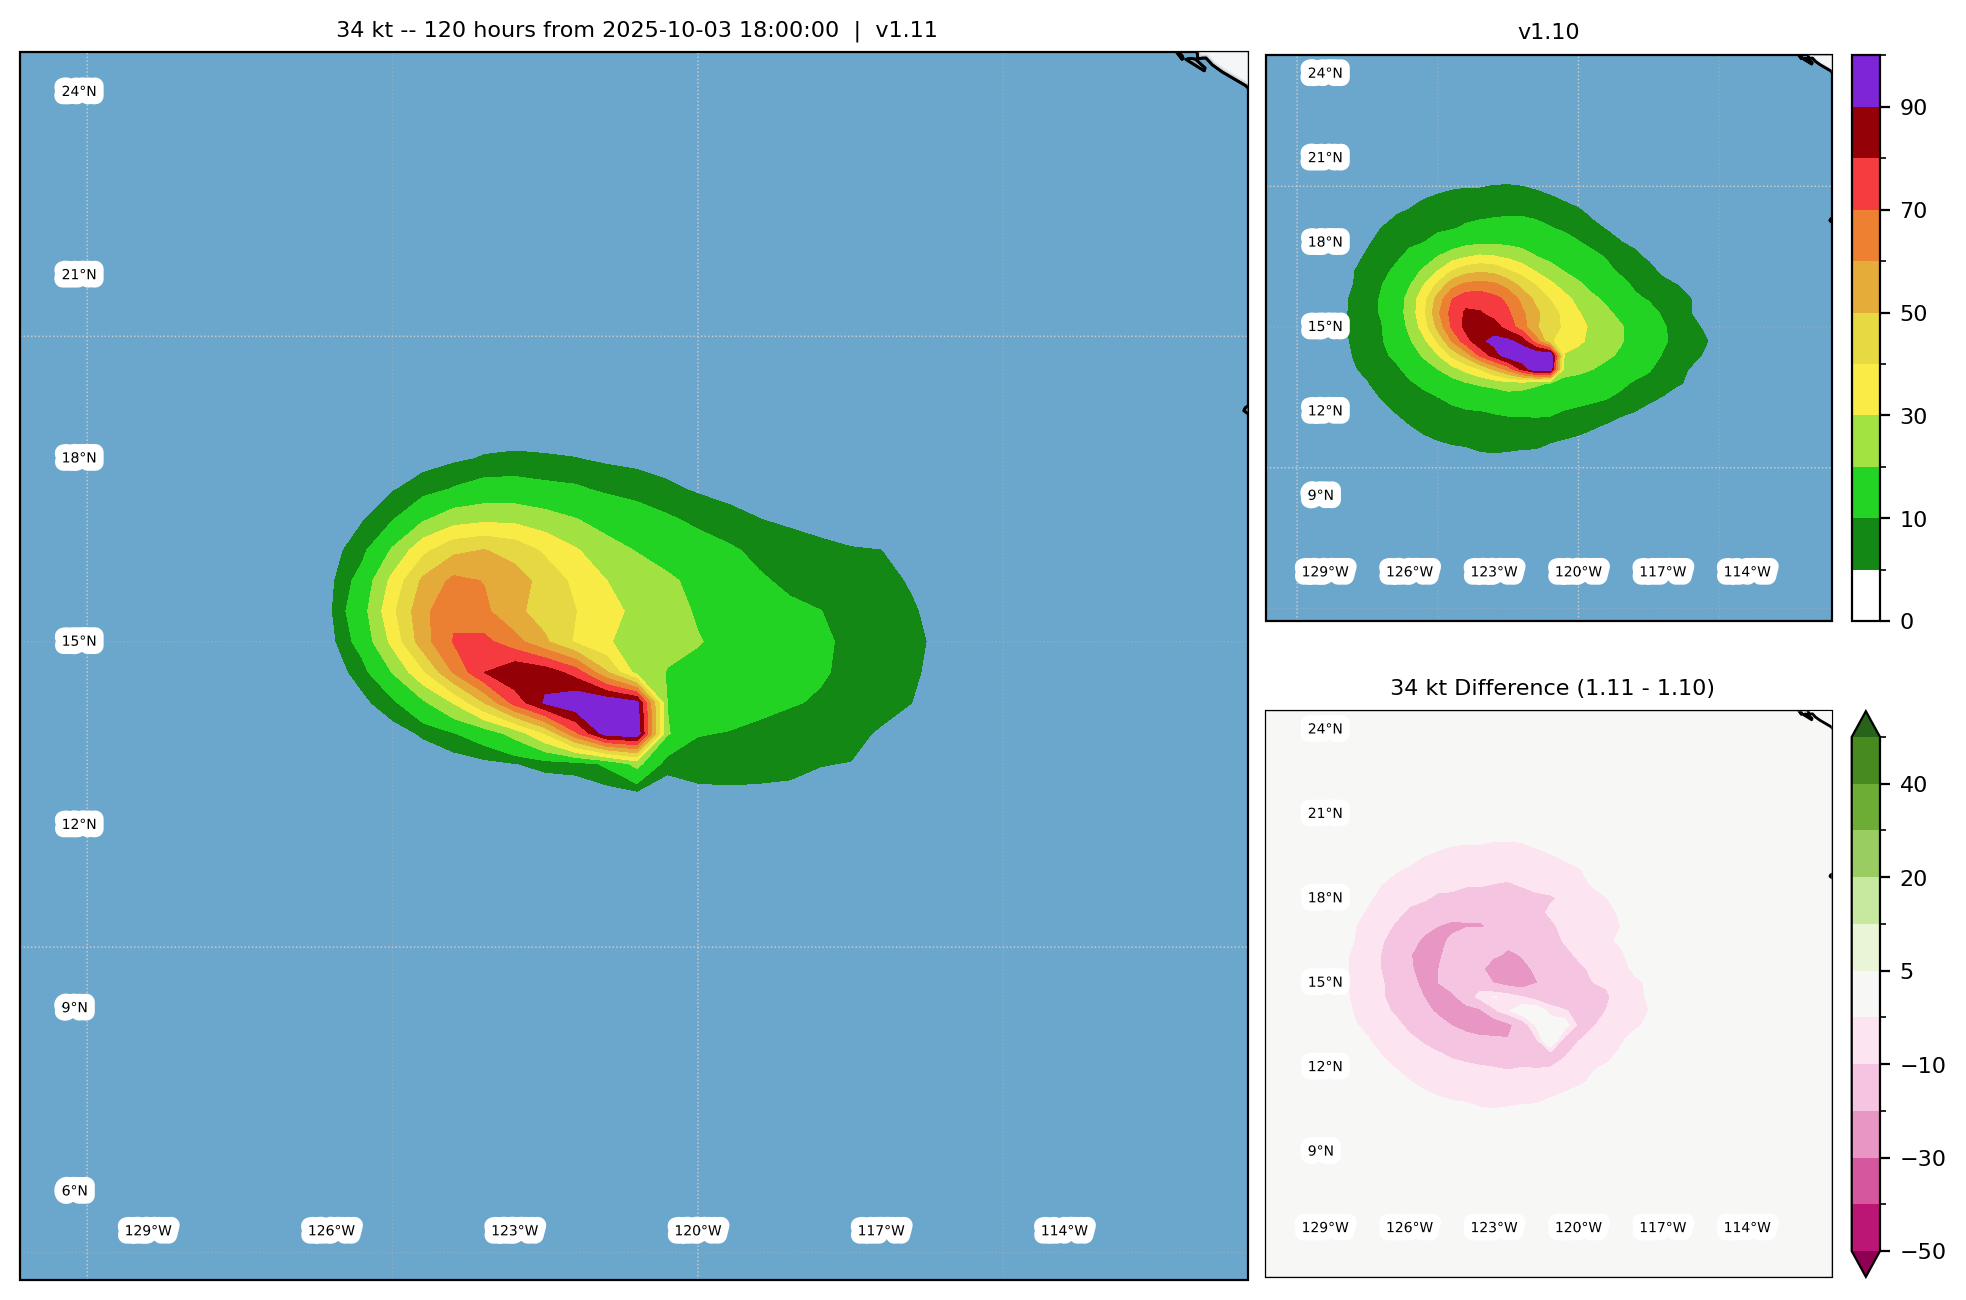
Task: Click the 114°W label in the difference panel
Action: tap(1747, 1227)
